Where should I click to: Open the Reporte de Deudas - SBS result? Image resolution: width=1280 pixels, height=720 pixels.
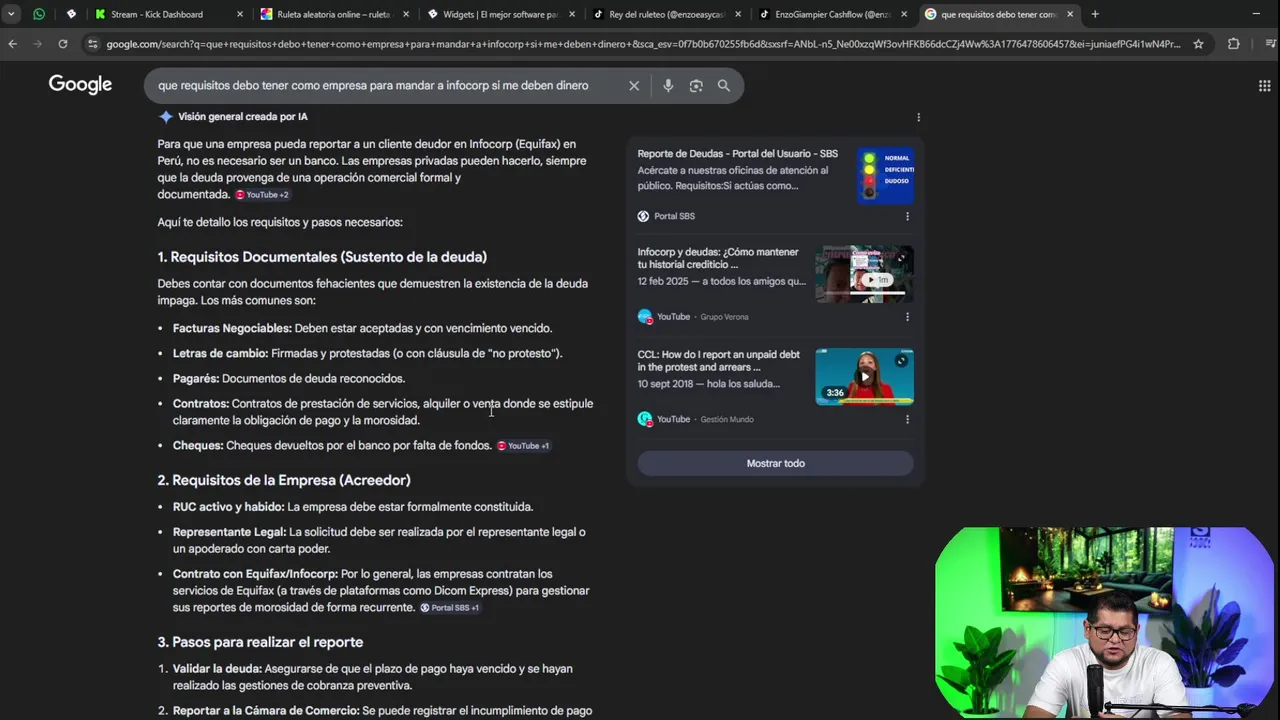tap(738, 154)
